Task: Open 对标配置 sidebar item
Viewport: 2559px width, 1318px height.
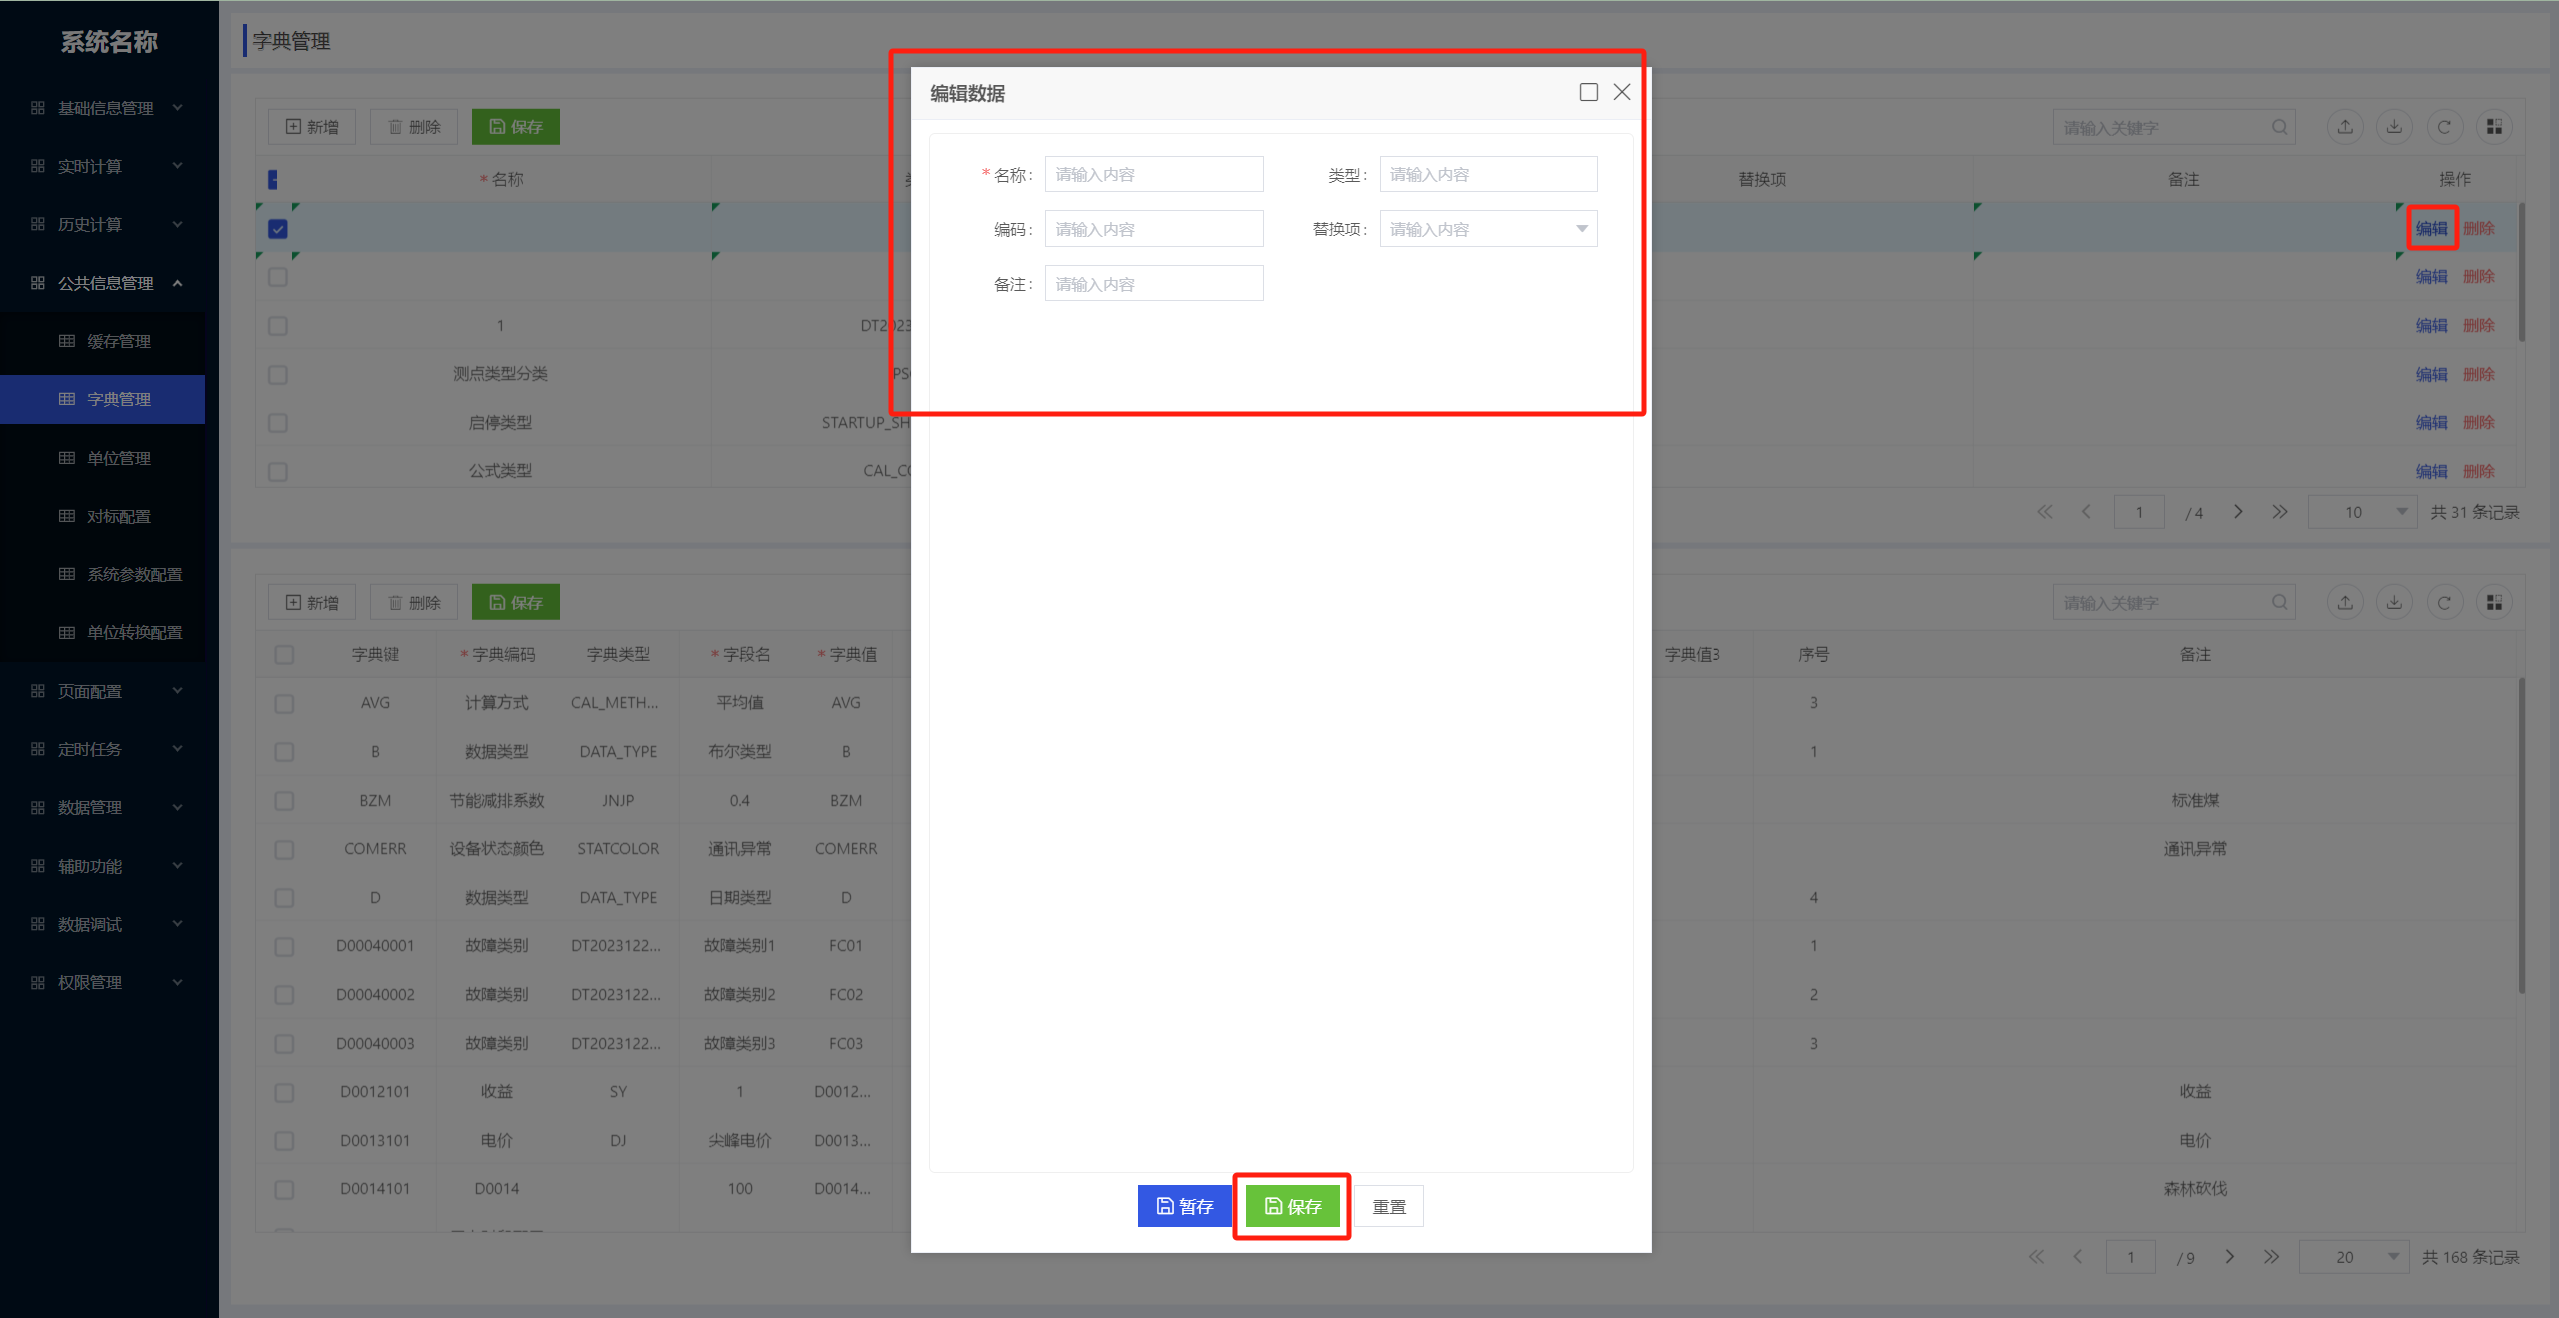Action: tap(103, 516)
